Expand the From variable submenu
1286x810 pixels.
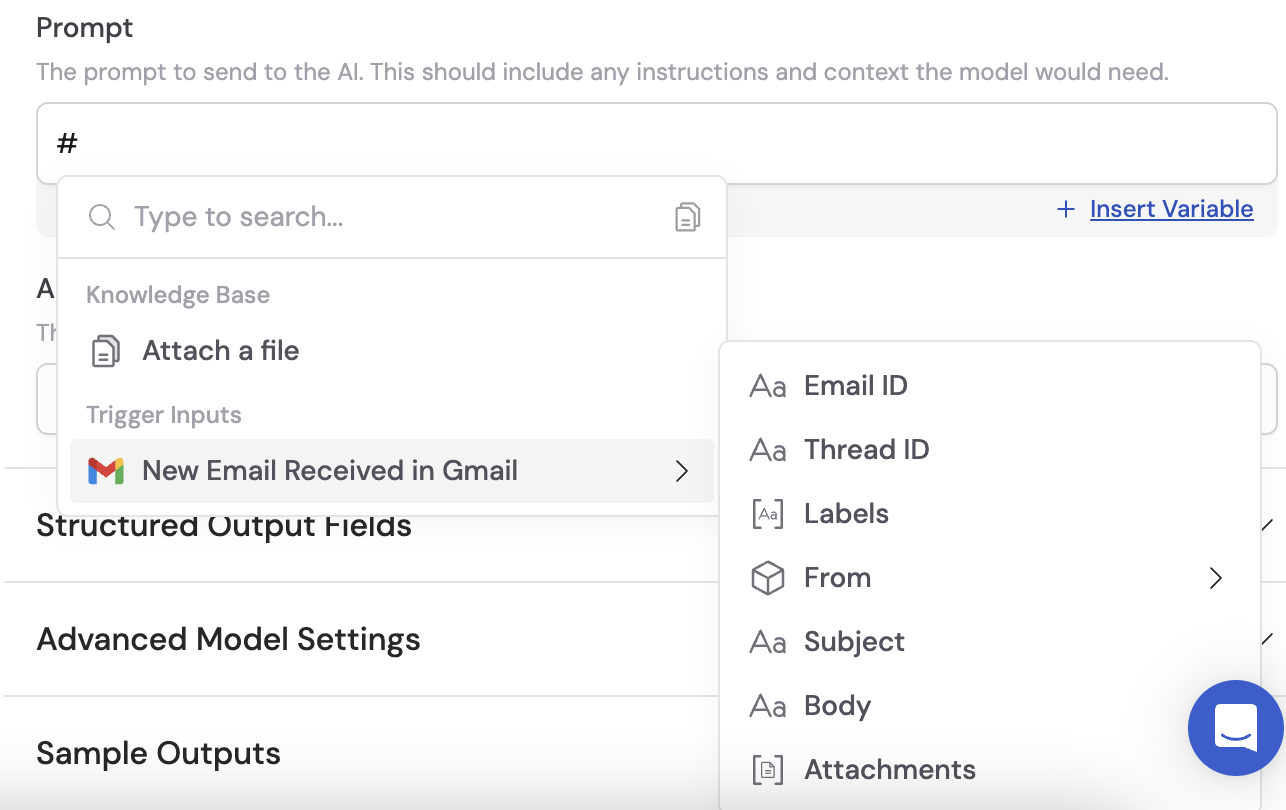(1216, 578)
